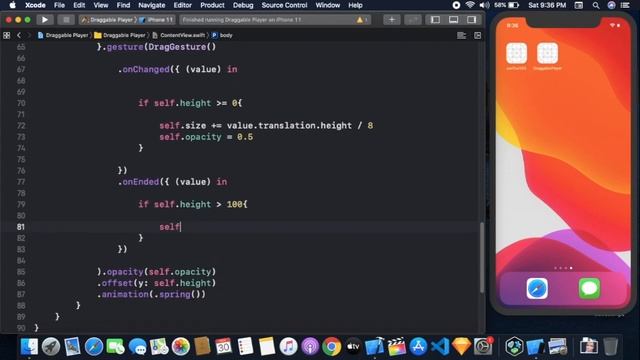
Task: Choose the iPhone 11 run destination
Action: coord(156,20)
